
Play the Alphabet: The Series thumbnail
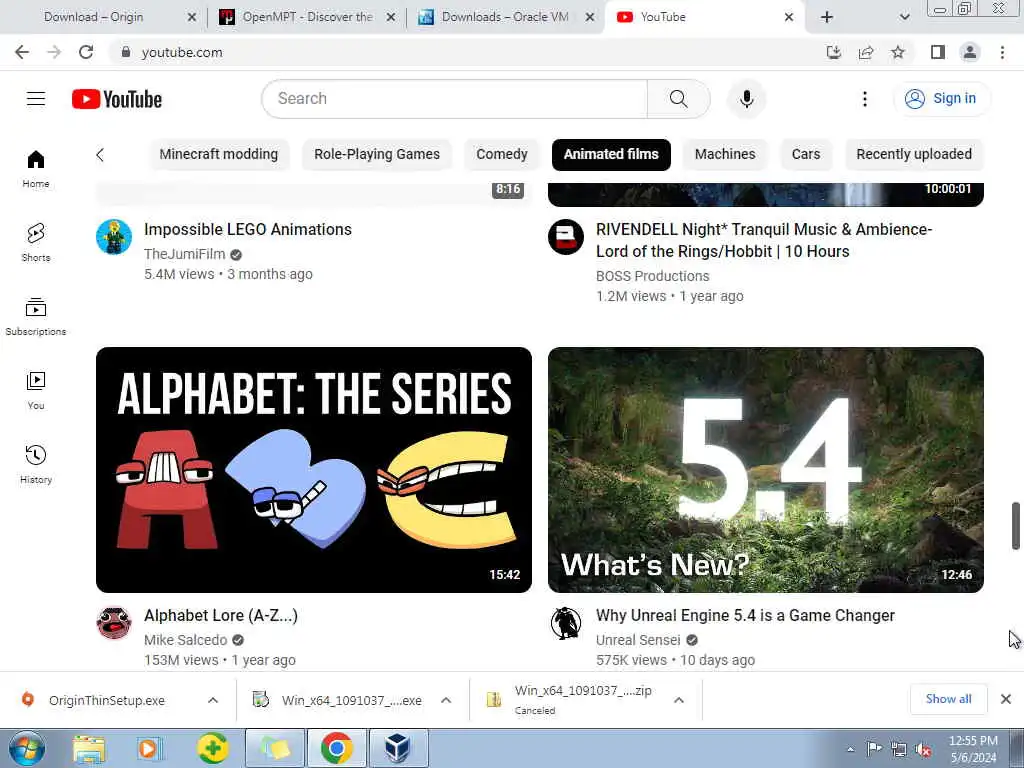point(313,470)
